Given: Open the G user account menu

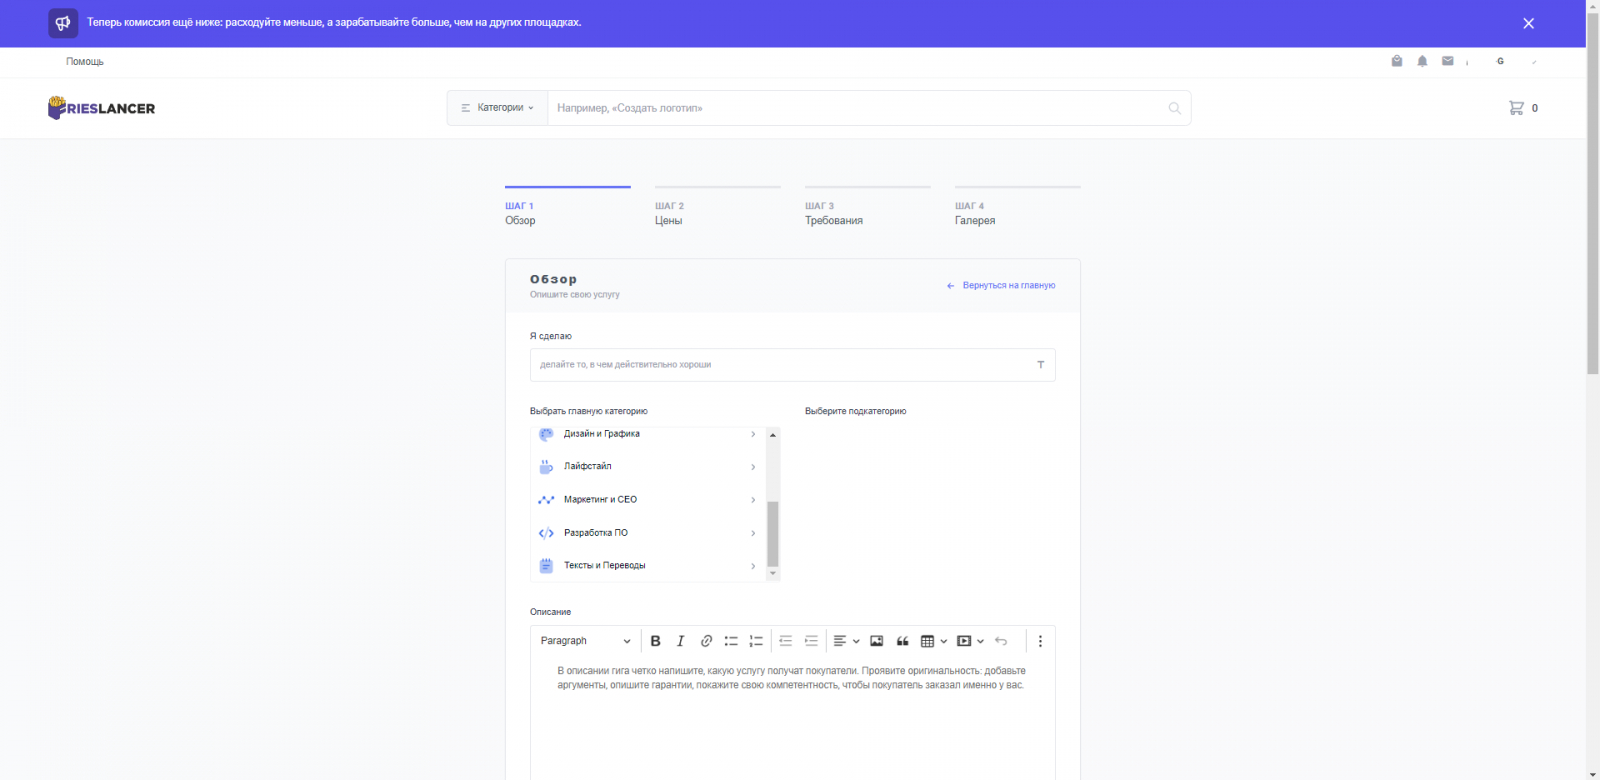Looking at the screenshot, I should [1500, 61].
